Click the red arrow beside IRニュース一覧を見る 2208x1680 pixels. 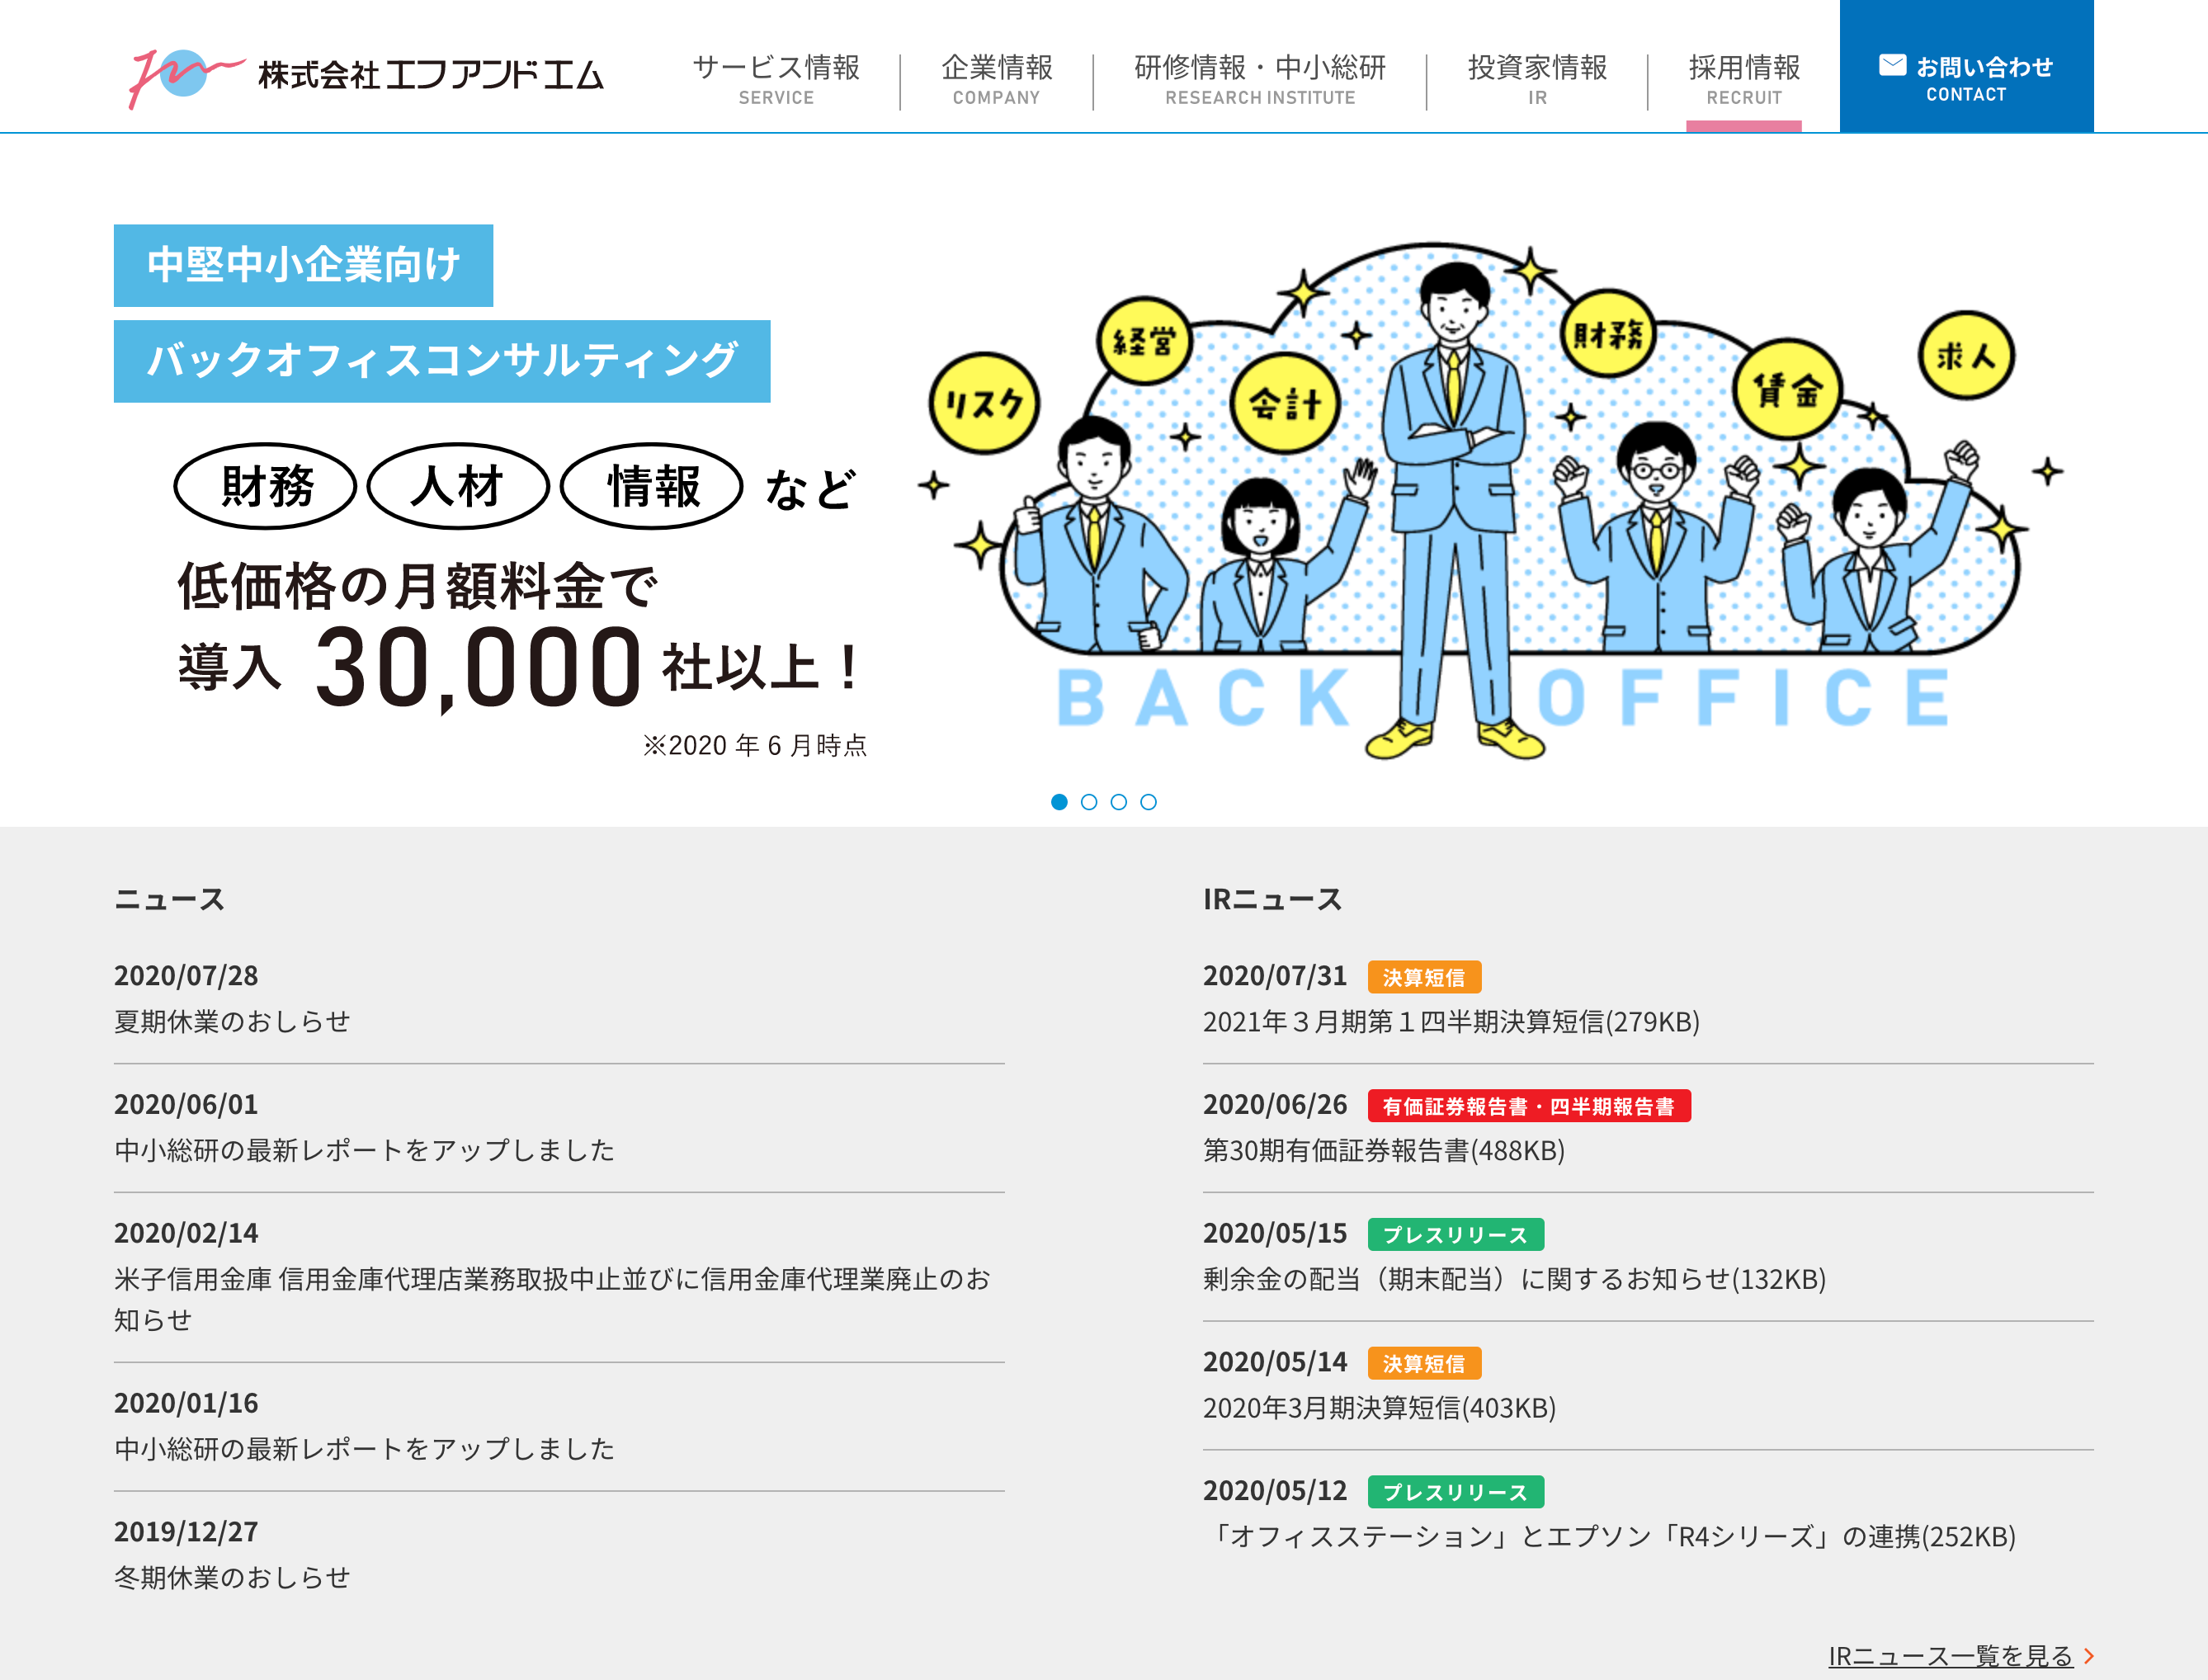point(2088,1656)
